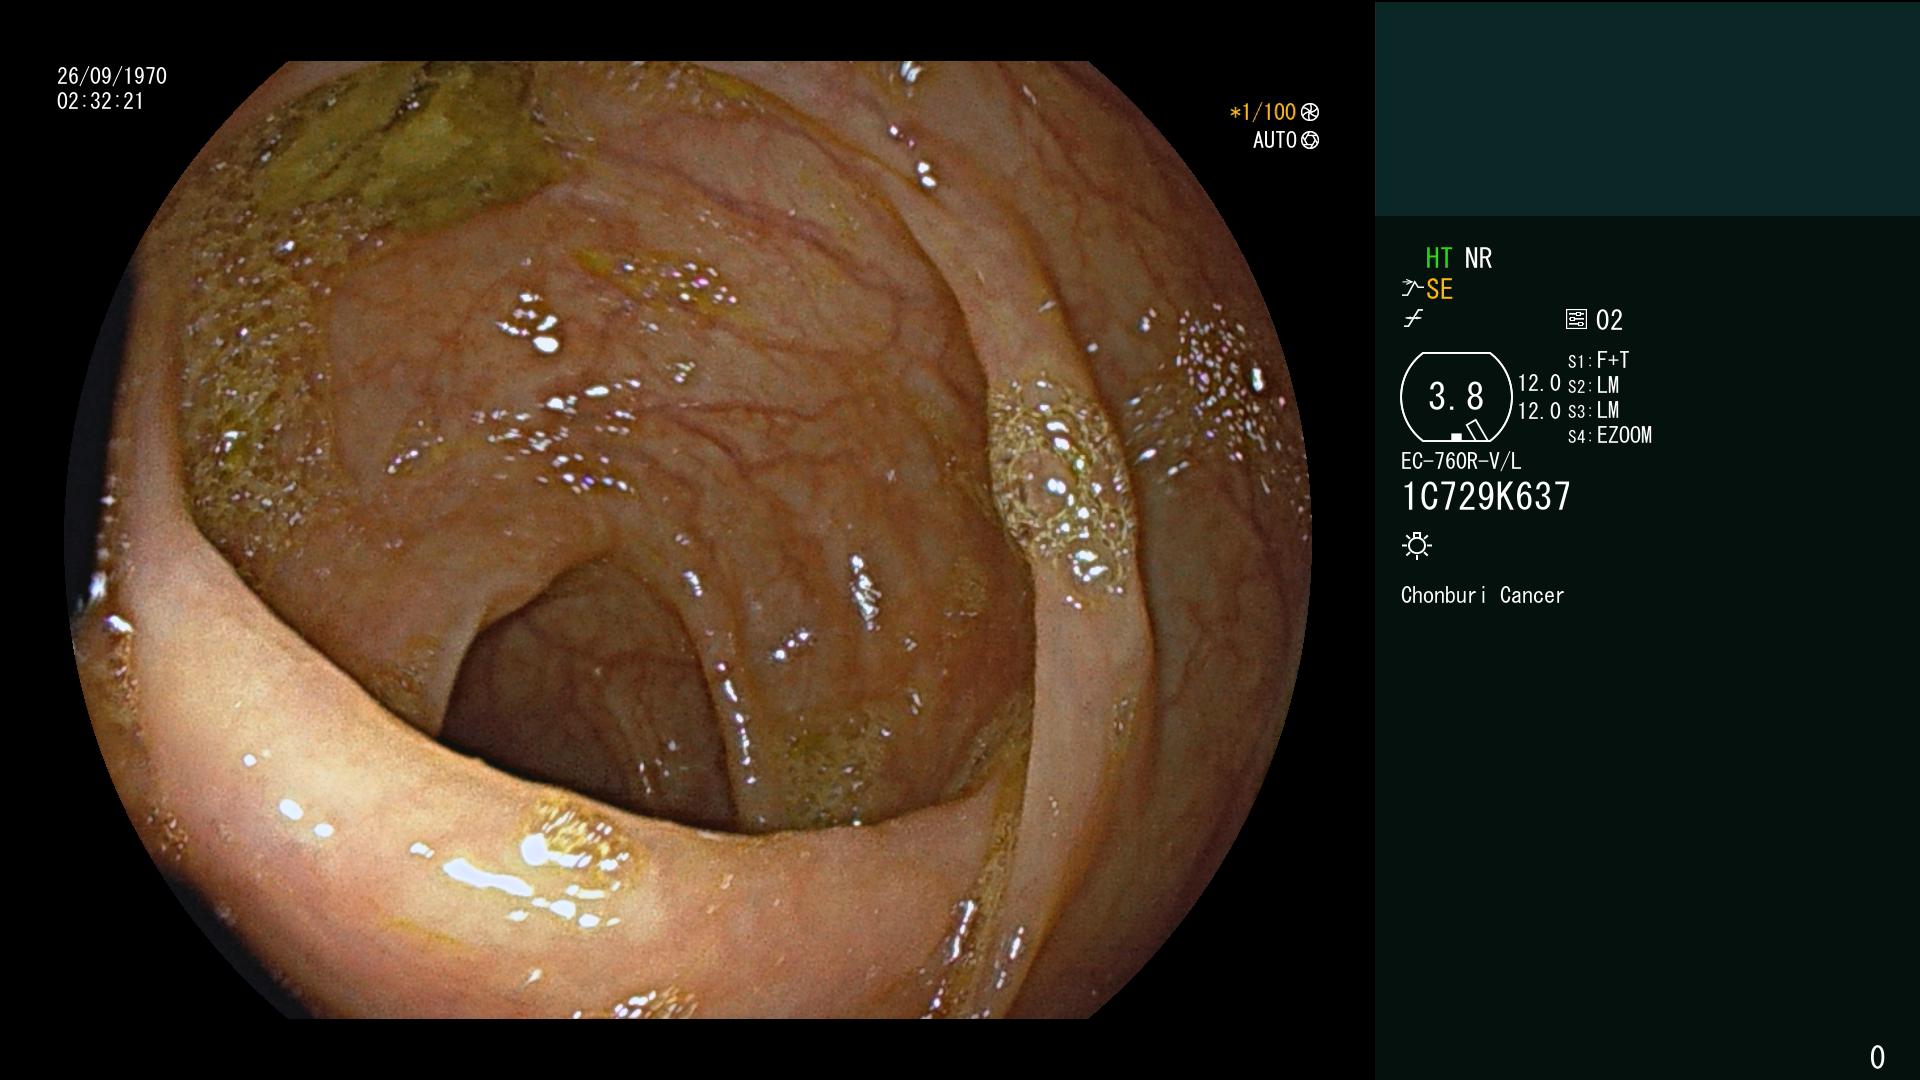Click the preset number 02
The height and width of the screenshot is (1080, 1920).
(x=1609, y=320)
